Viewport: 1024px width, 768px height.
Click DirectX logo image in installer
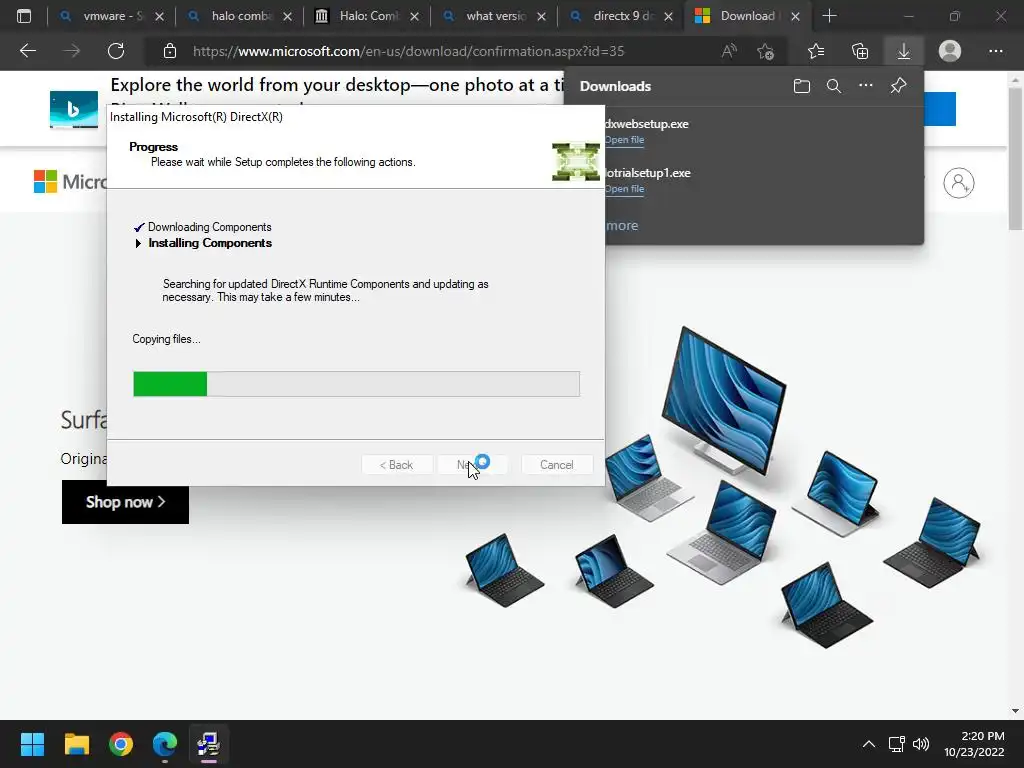tap(575, 161)
